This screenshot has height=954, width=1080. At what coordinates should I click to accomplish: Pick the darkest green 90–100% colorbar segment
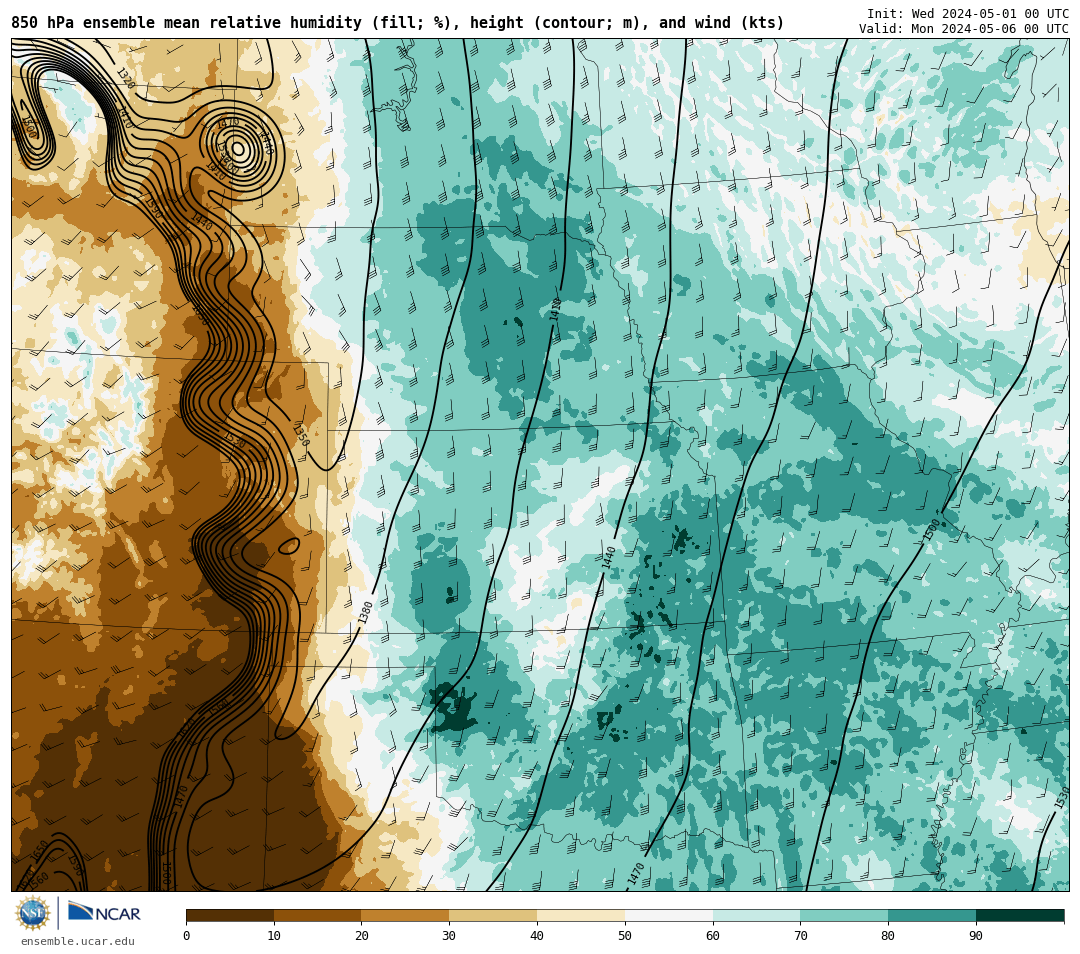tap(1020, 916)
